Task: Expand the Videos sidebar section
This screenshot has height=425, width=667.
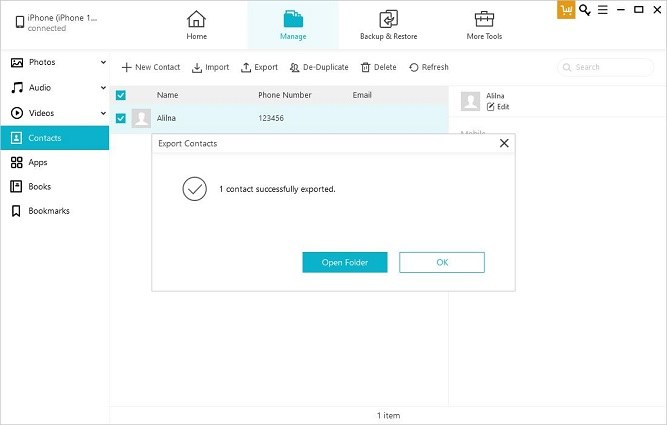Action: coord(103,112)
